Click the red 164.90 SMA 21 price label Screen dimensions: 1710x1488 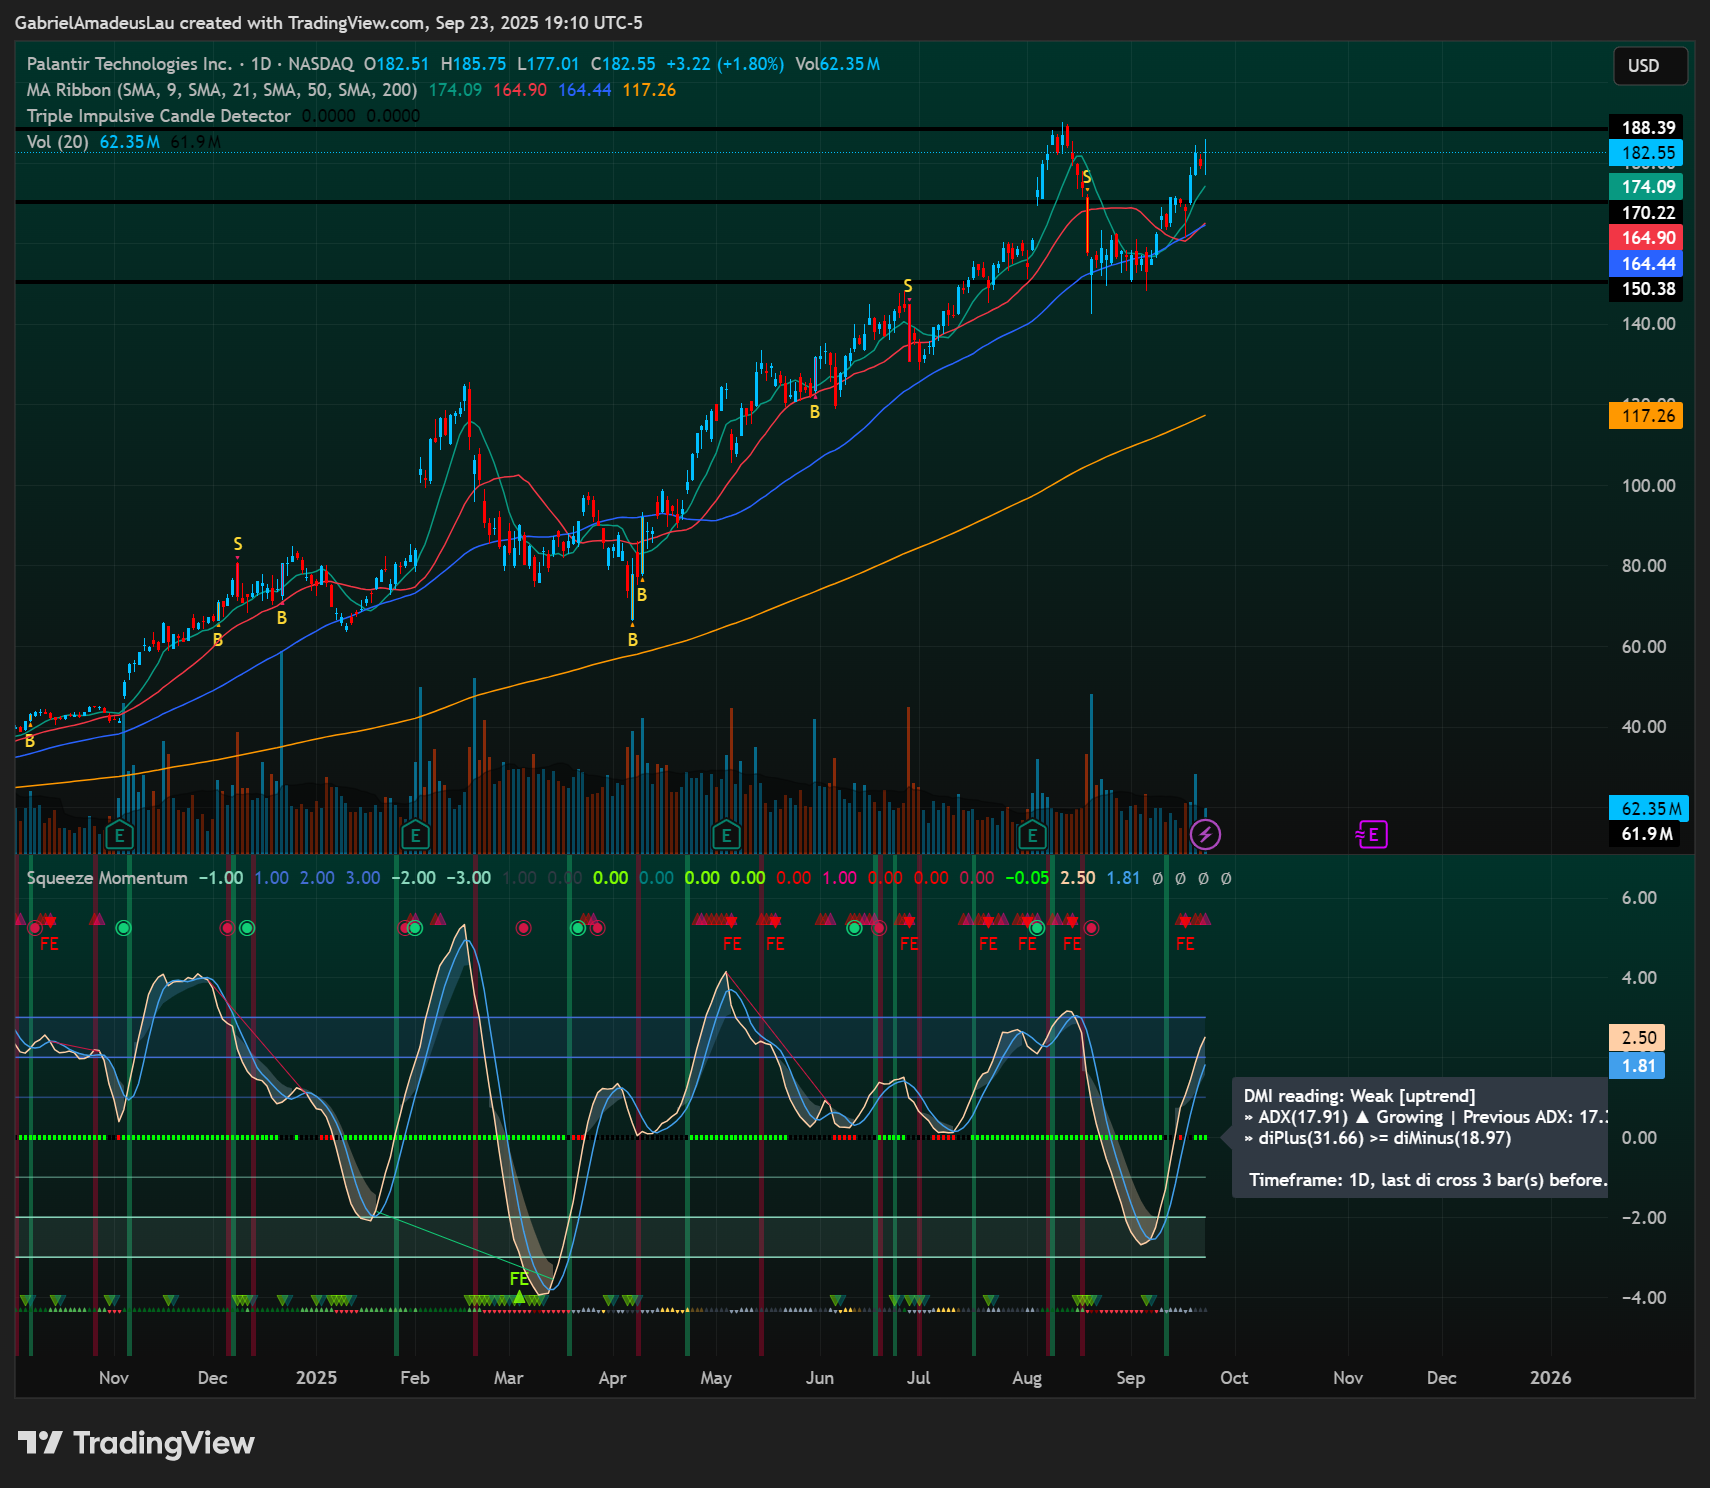tap(1647, 238)
